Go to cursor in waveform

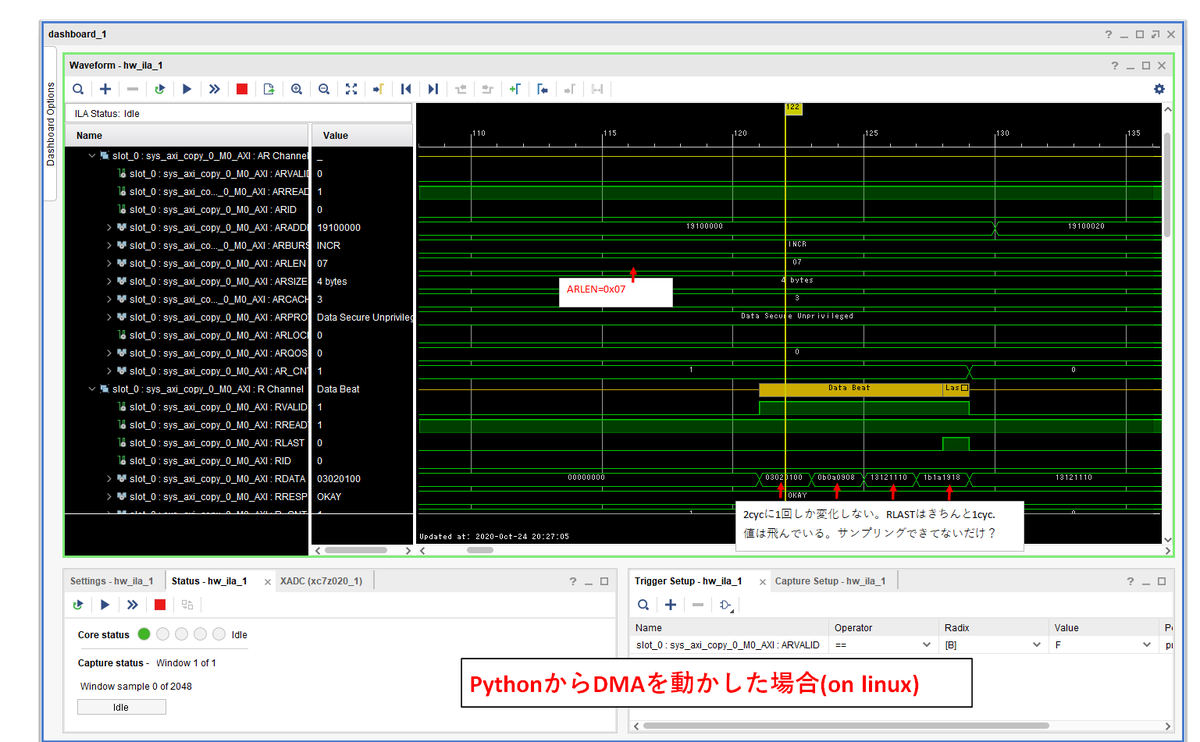(x=378, y=89)
